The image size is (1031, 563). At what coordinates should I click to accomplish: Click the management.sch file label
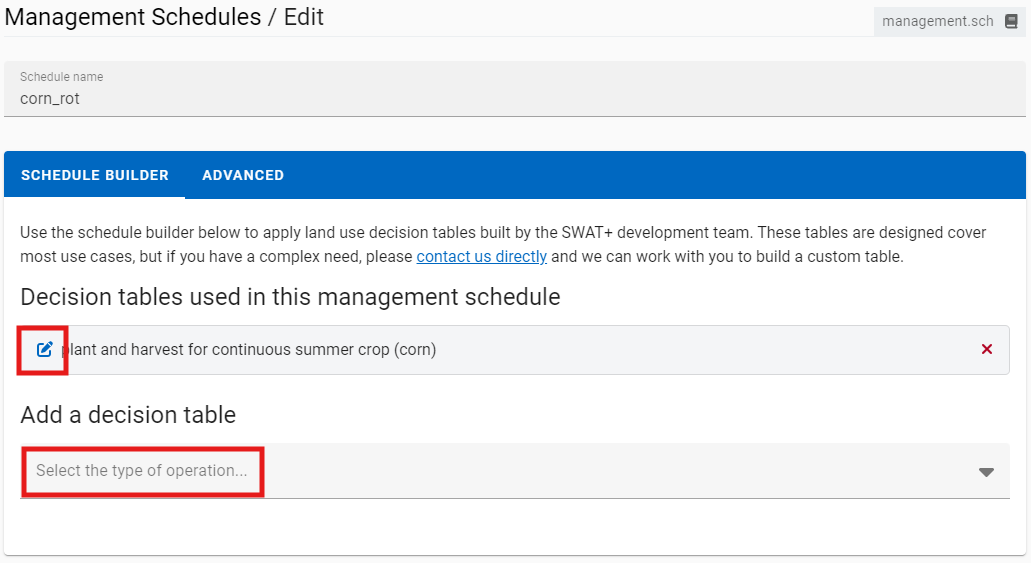click(x=937, y=21)
